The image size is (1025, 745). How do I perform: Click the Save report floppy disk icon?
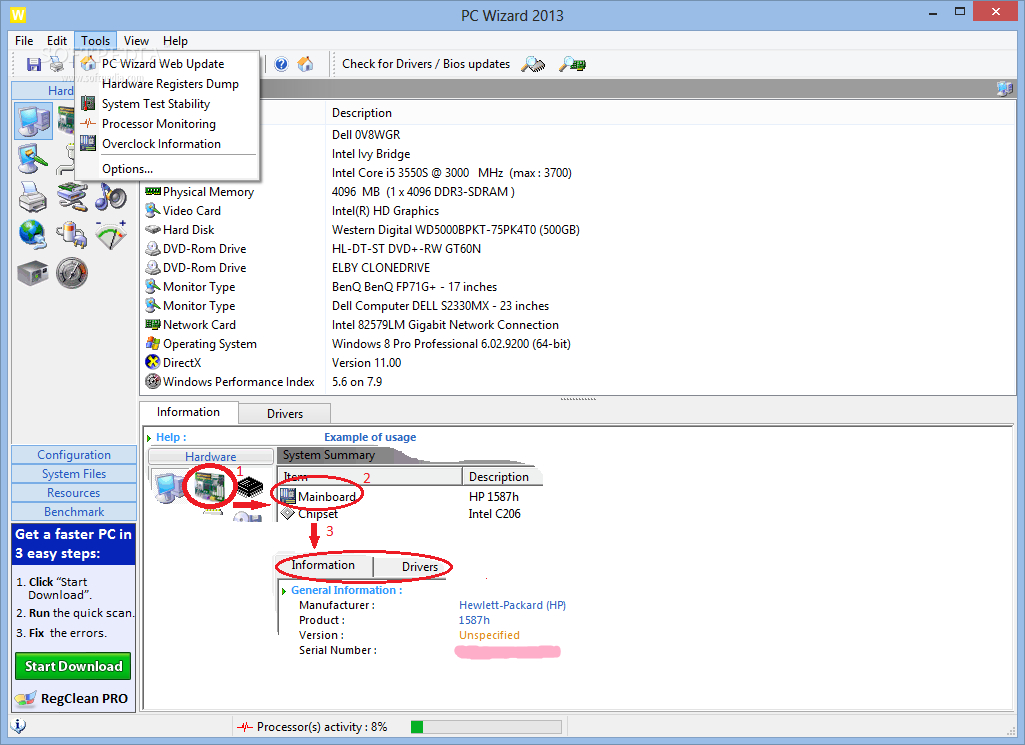(x=33, y=64)
